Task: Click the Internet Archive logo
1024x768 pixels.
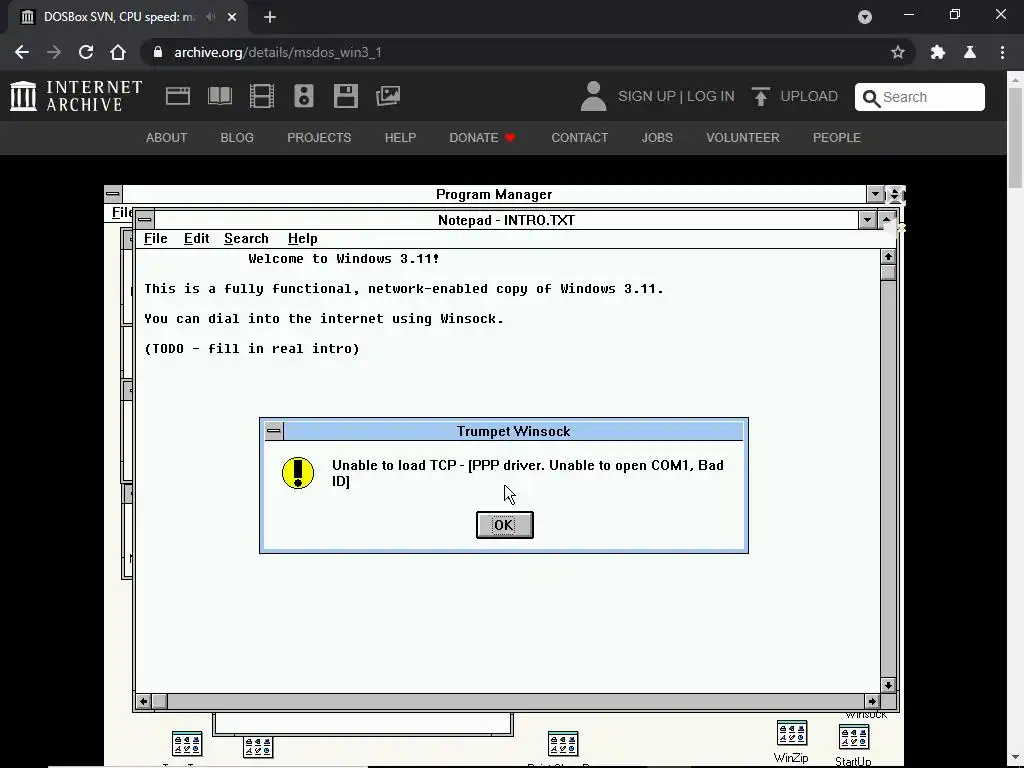Action: [x=76, y=96]
